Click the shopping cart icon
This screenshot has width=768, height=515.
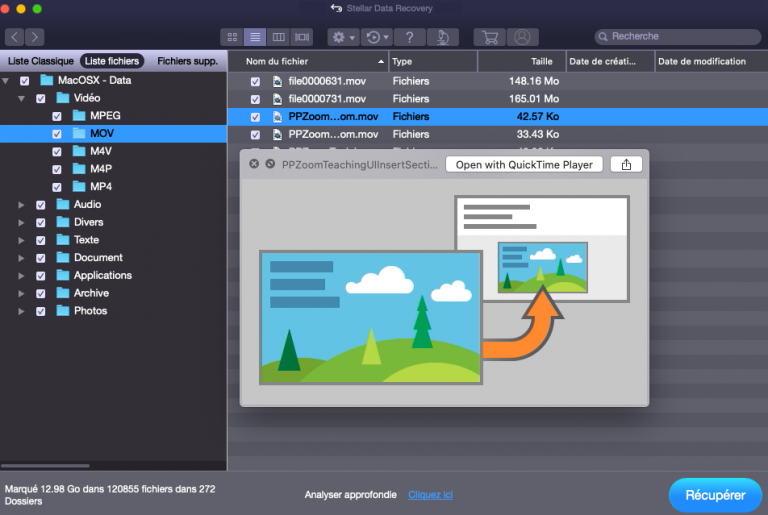click(x=490, y=37)
